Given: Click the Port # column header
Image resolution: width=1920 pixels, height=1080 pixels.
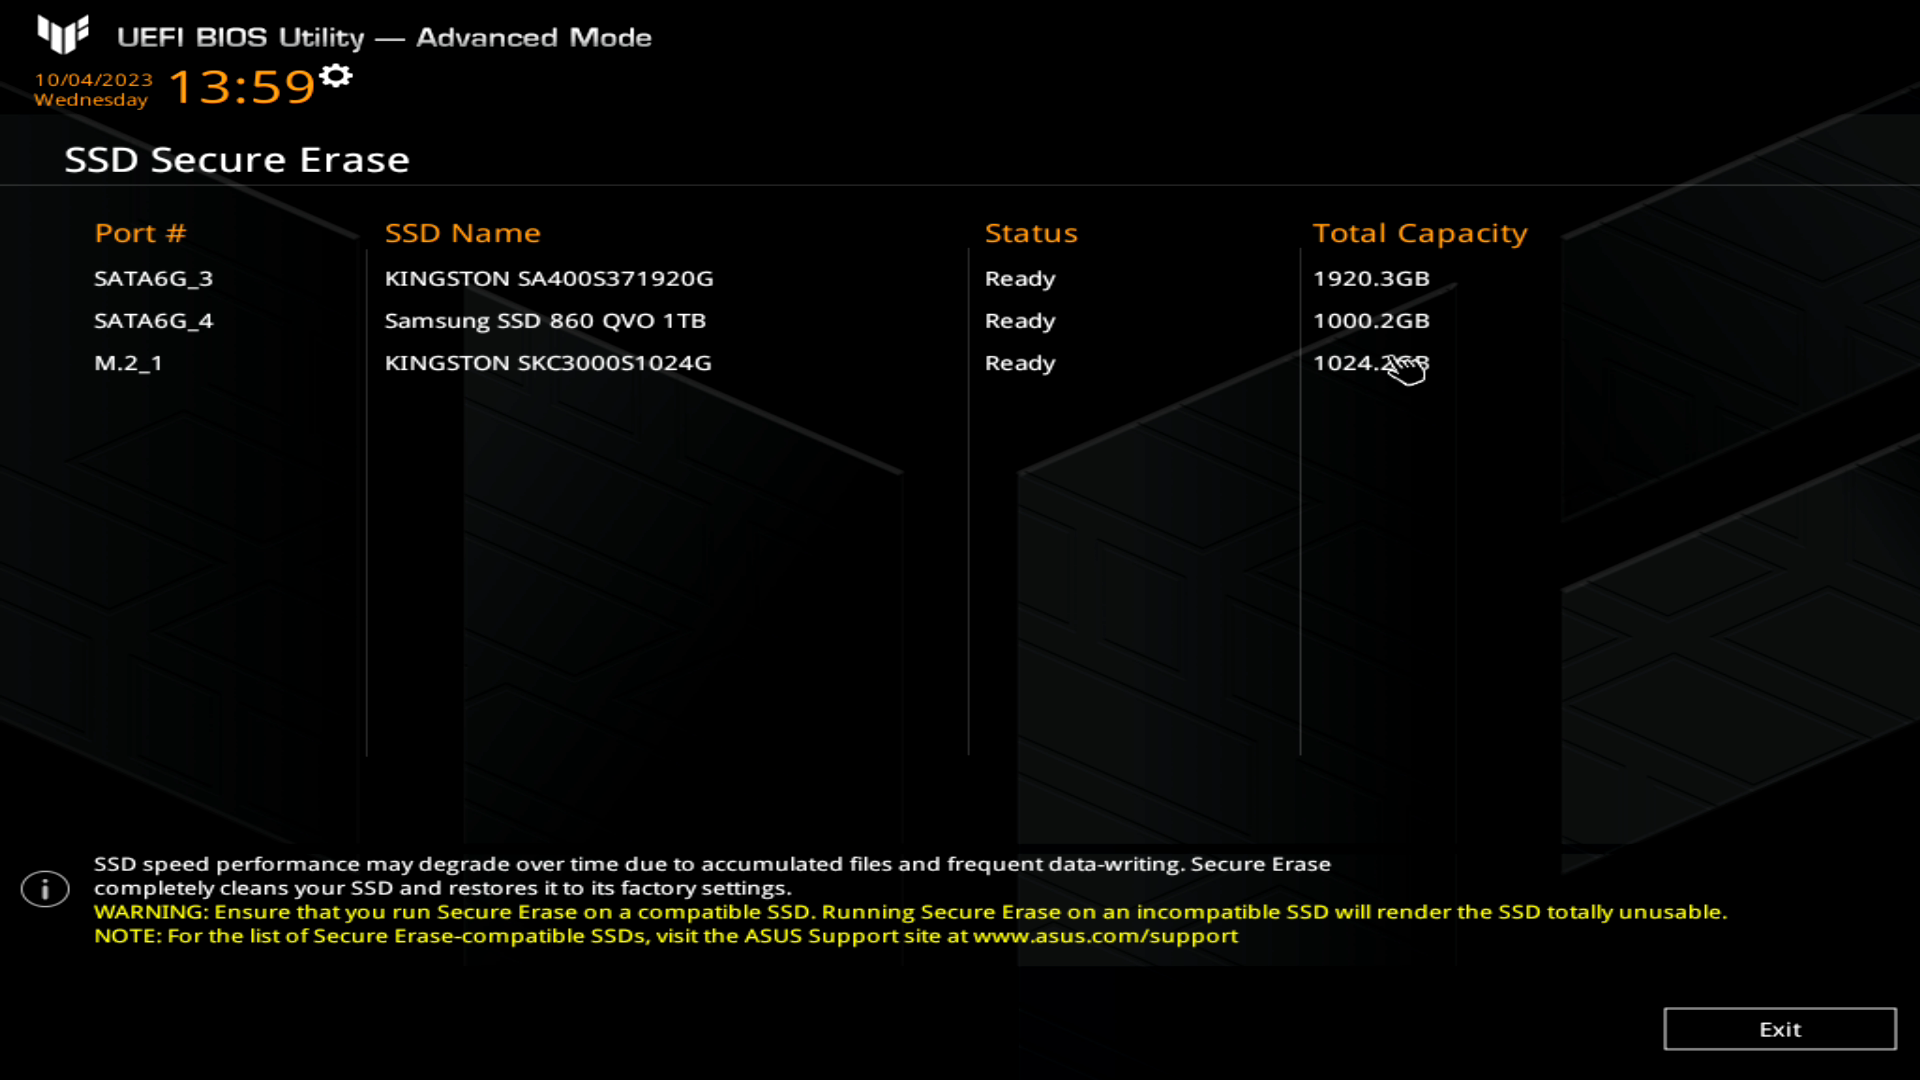Looking at the screenshot, I should (140, 233).
